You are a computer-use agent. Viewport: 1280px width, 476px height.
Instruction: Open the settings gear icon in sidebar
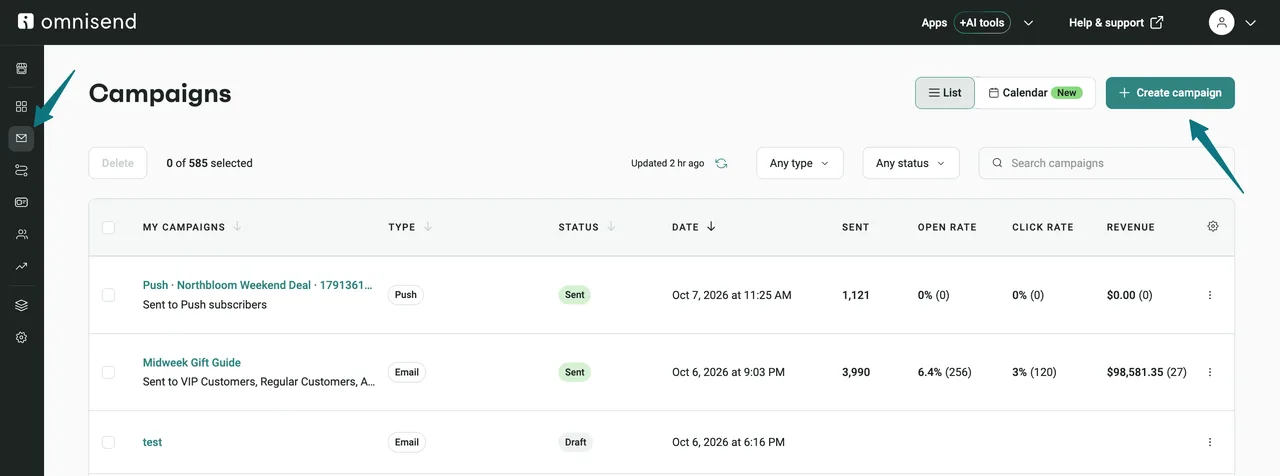pyautogui.click(x=22, y=337)
